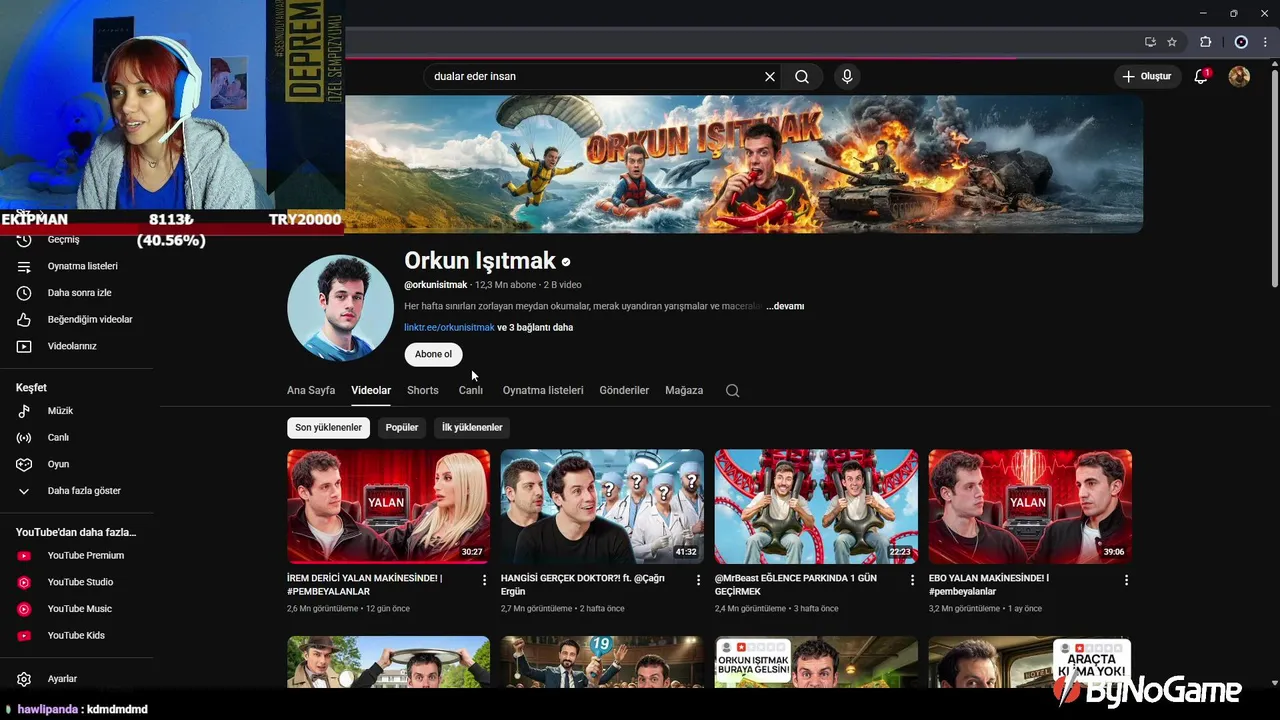The image size is (1280, 720).
Task: Open title @MrBeast EĞLENCE PARKINDA 1 GÜN
Action: (796, 584)
